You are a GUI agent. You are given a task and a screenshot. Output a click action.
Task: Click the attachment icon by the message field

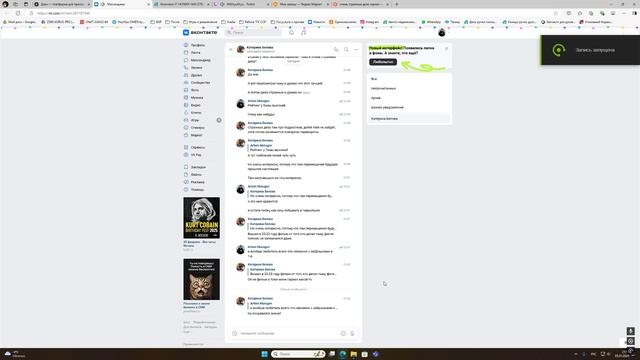coord(235,333)
